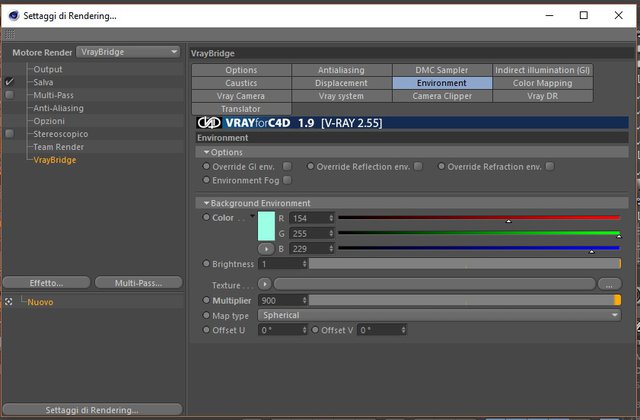The image size is (640, 420).
Task: Open the Translator tab
Action: [x=241, y=109]
